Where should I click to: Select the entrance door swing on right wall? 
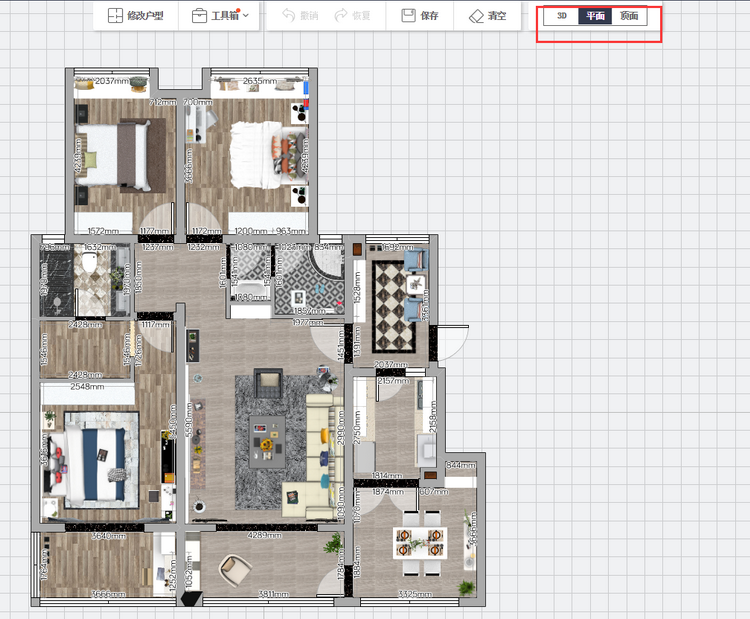pos(453,343)
